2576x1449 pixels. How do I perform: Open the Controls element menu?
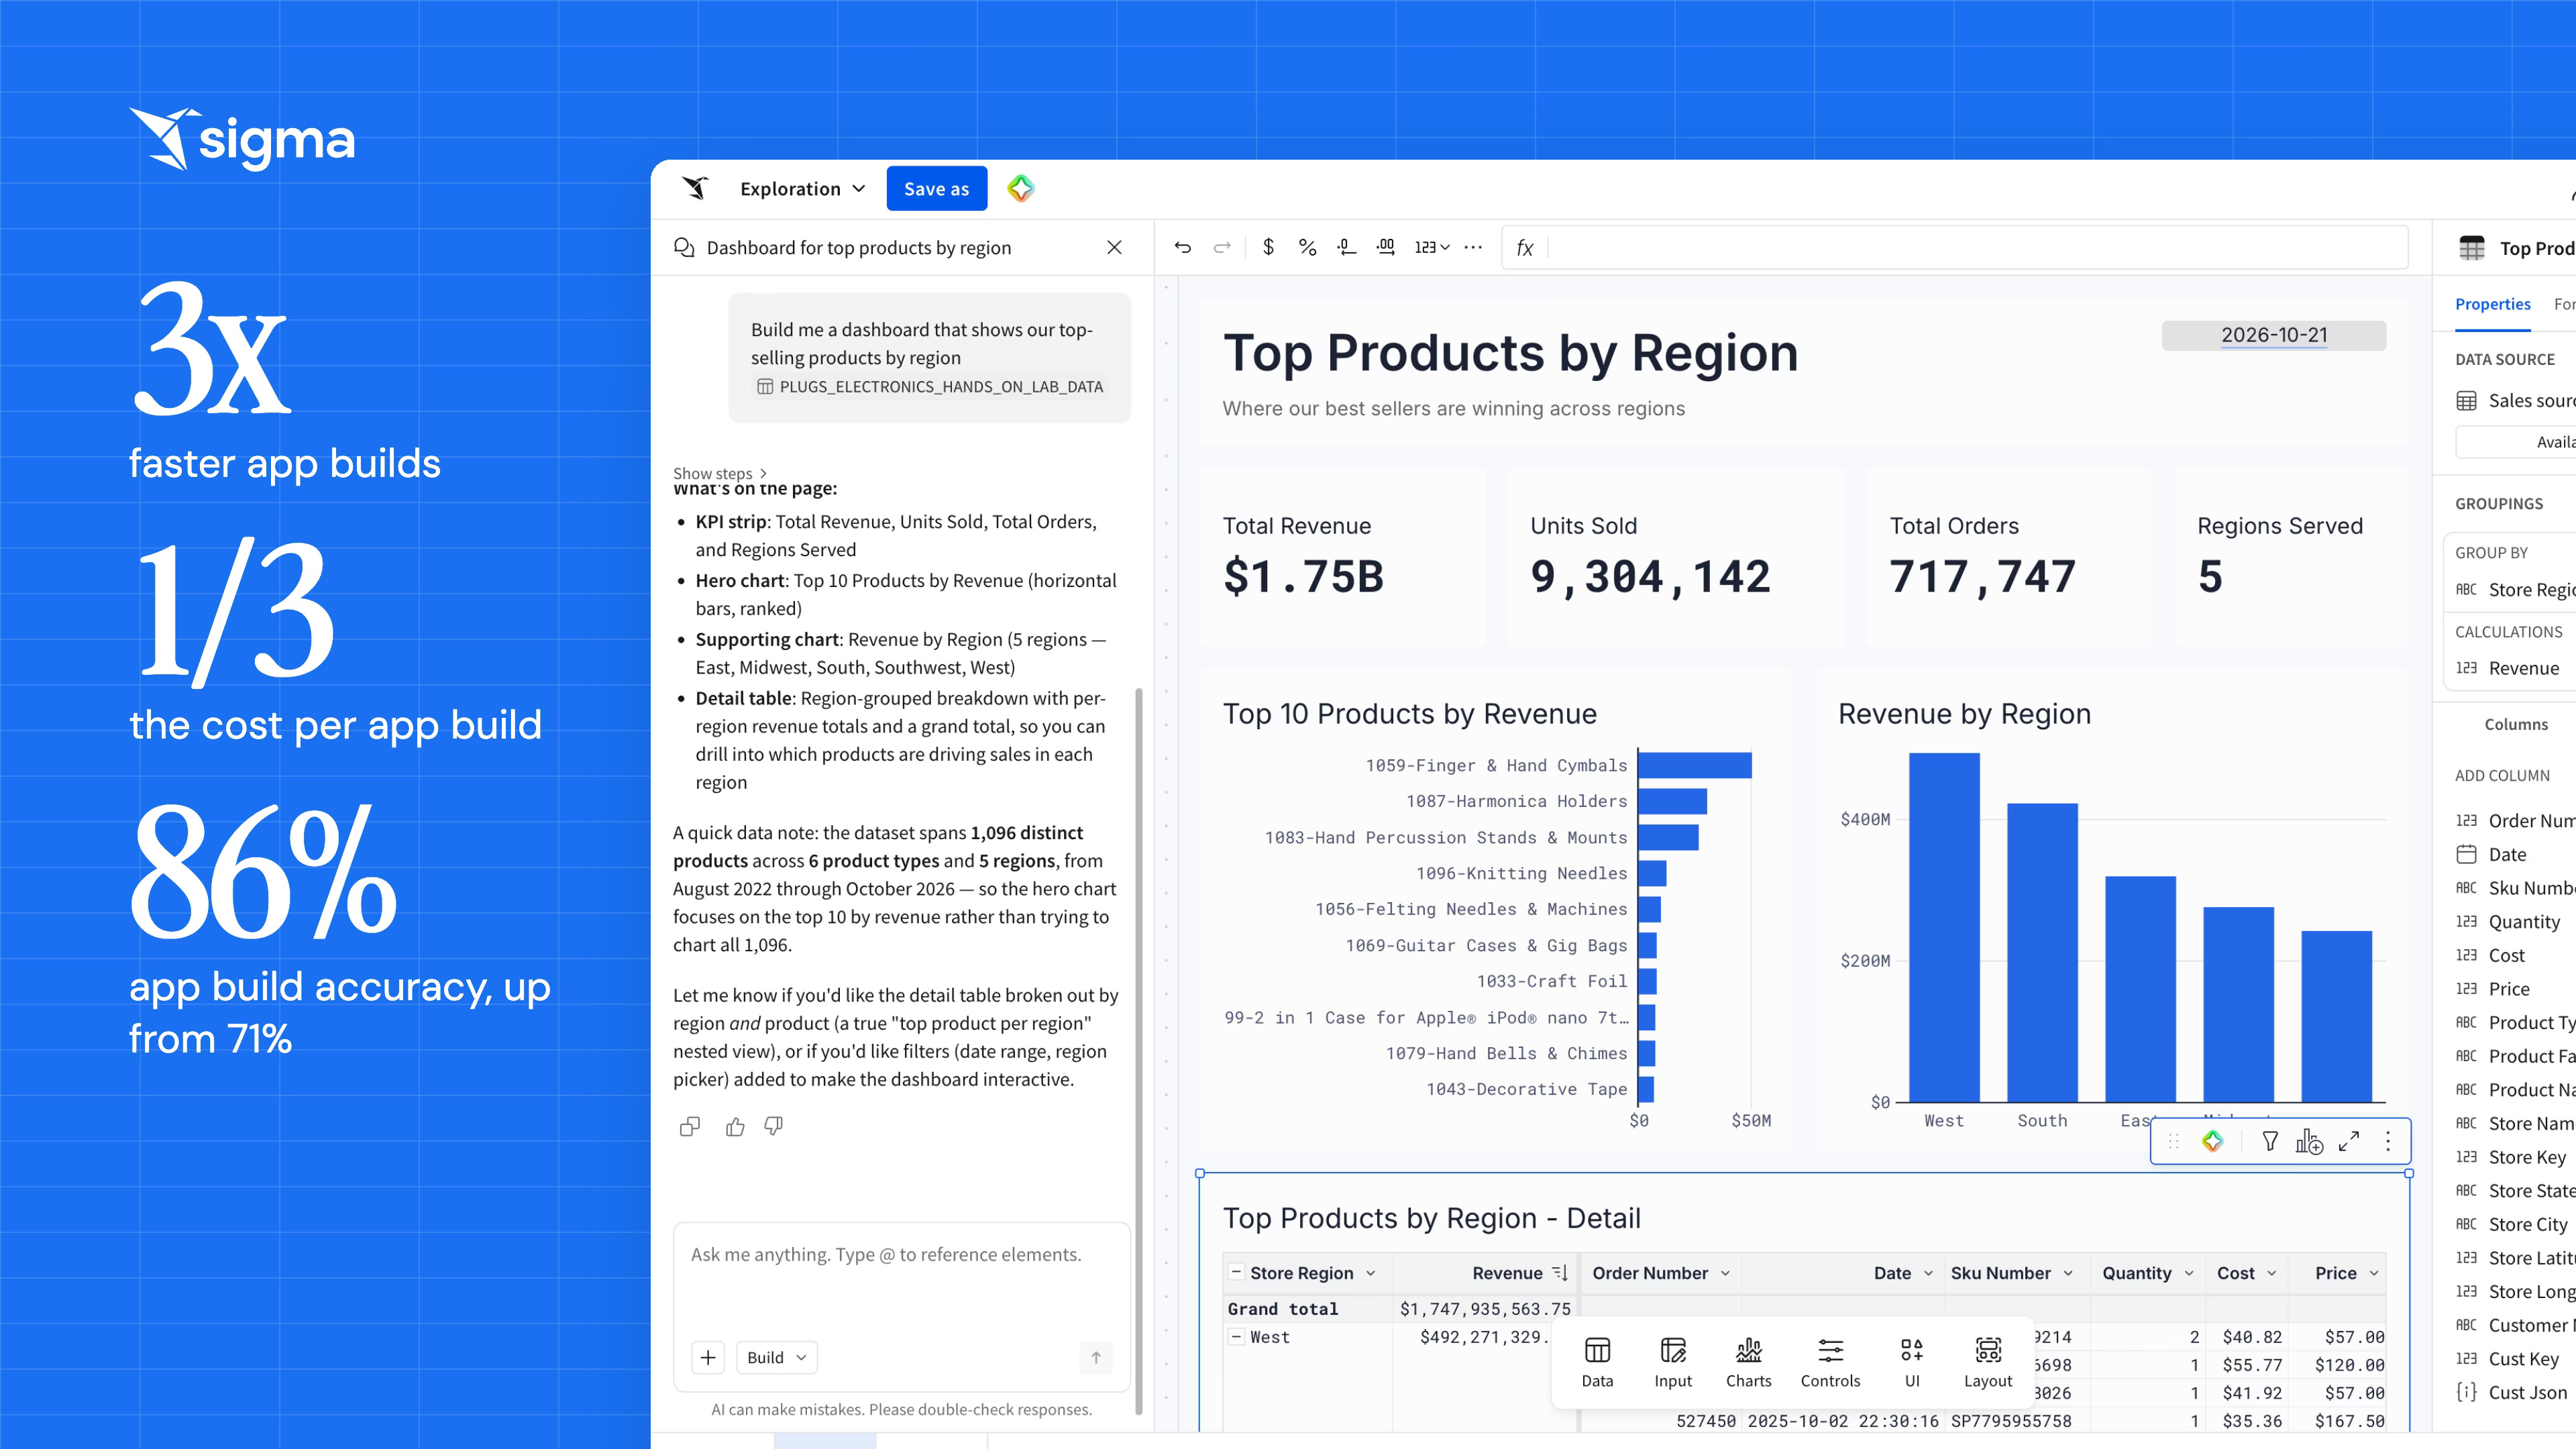pos(1830,1363)
